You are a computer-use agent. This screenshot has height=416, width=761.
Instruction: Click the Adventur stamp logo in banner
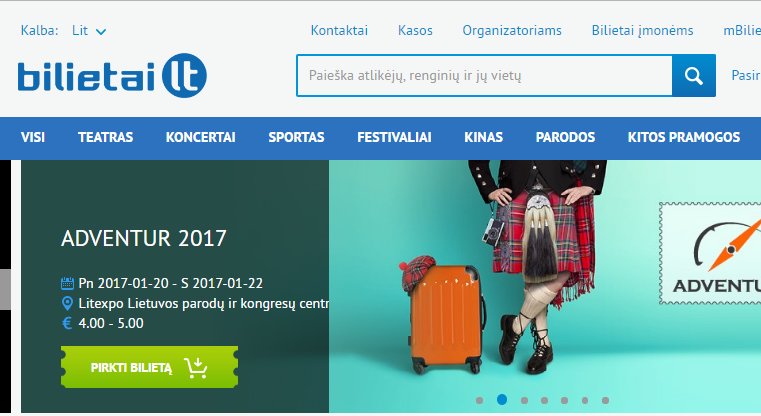(x=710, y=253)
